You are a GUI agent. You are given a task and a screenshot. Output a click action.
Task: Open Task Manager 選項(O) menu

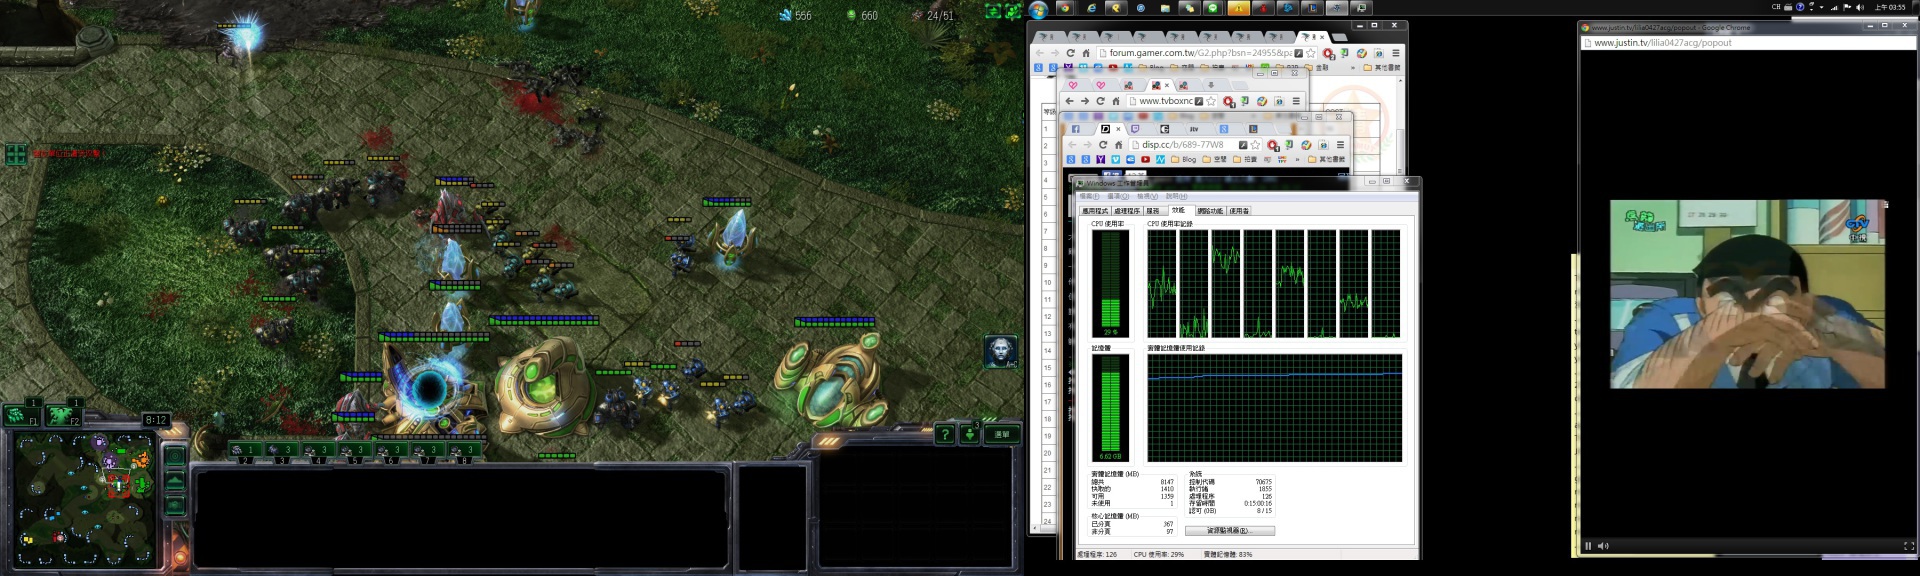point(1118,196)
